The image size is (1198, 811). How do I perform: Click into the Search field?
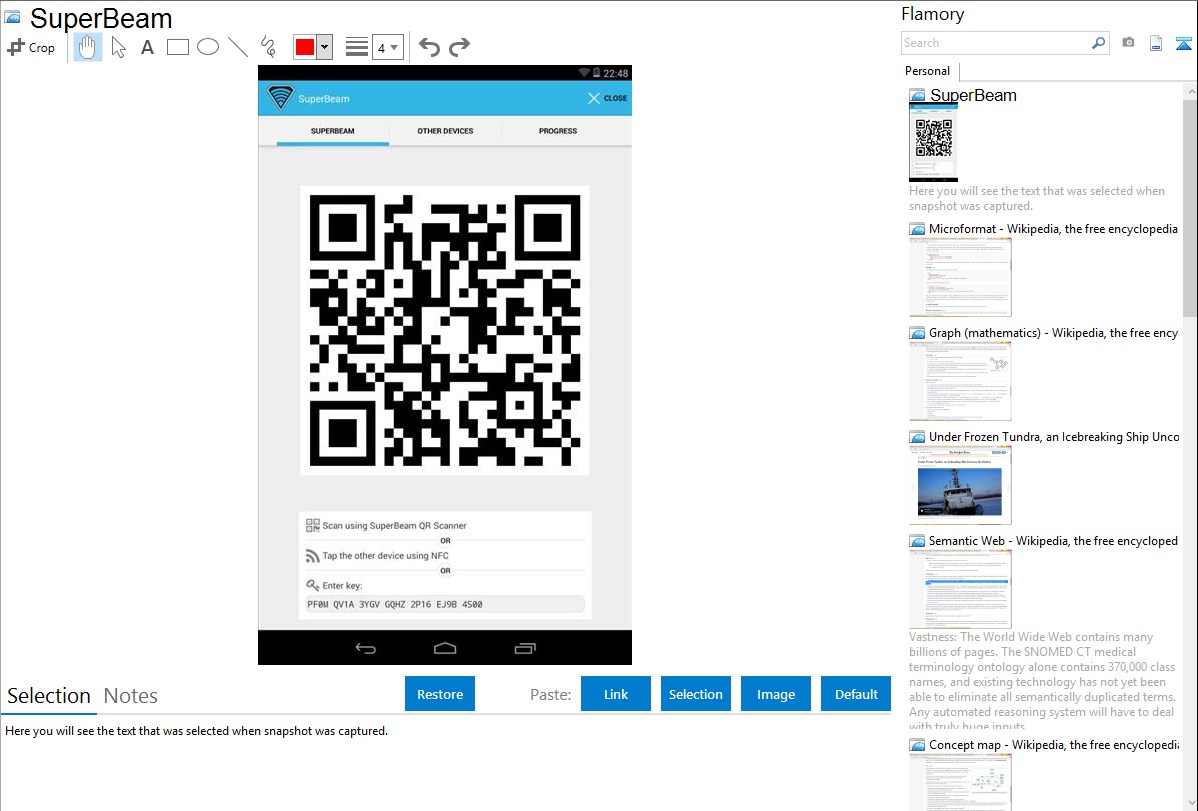[995, 43]
